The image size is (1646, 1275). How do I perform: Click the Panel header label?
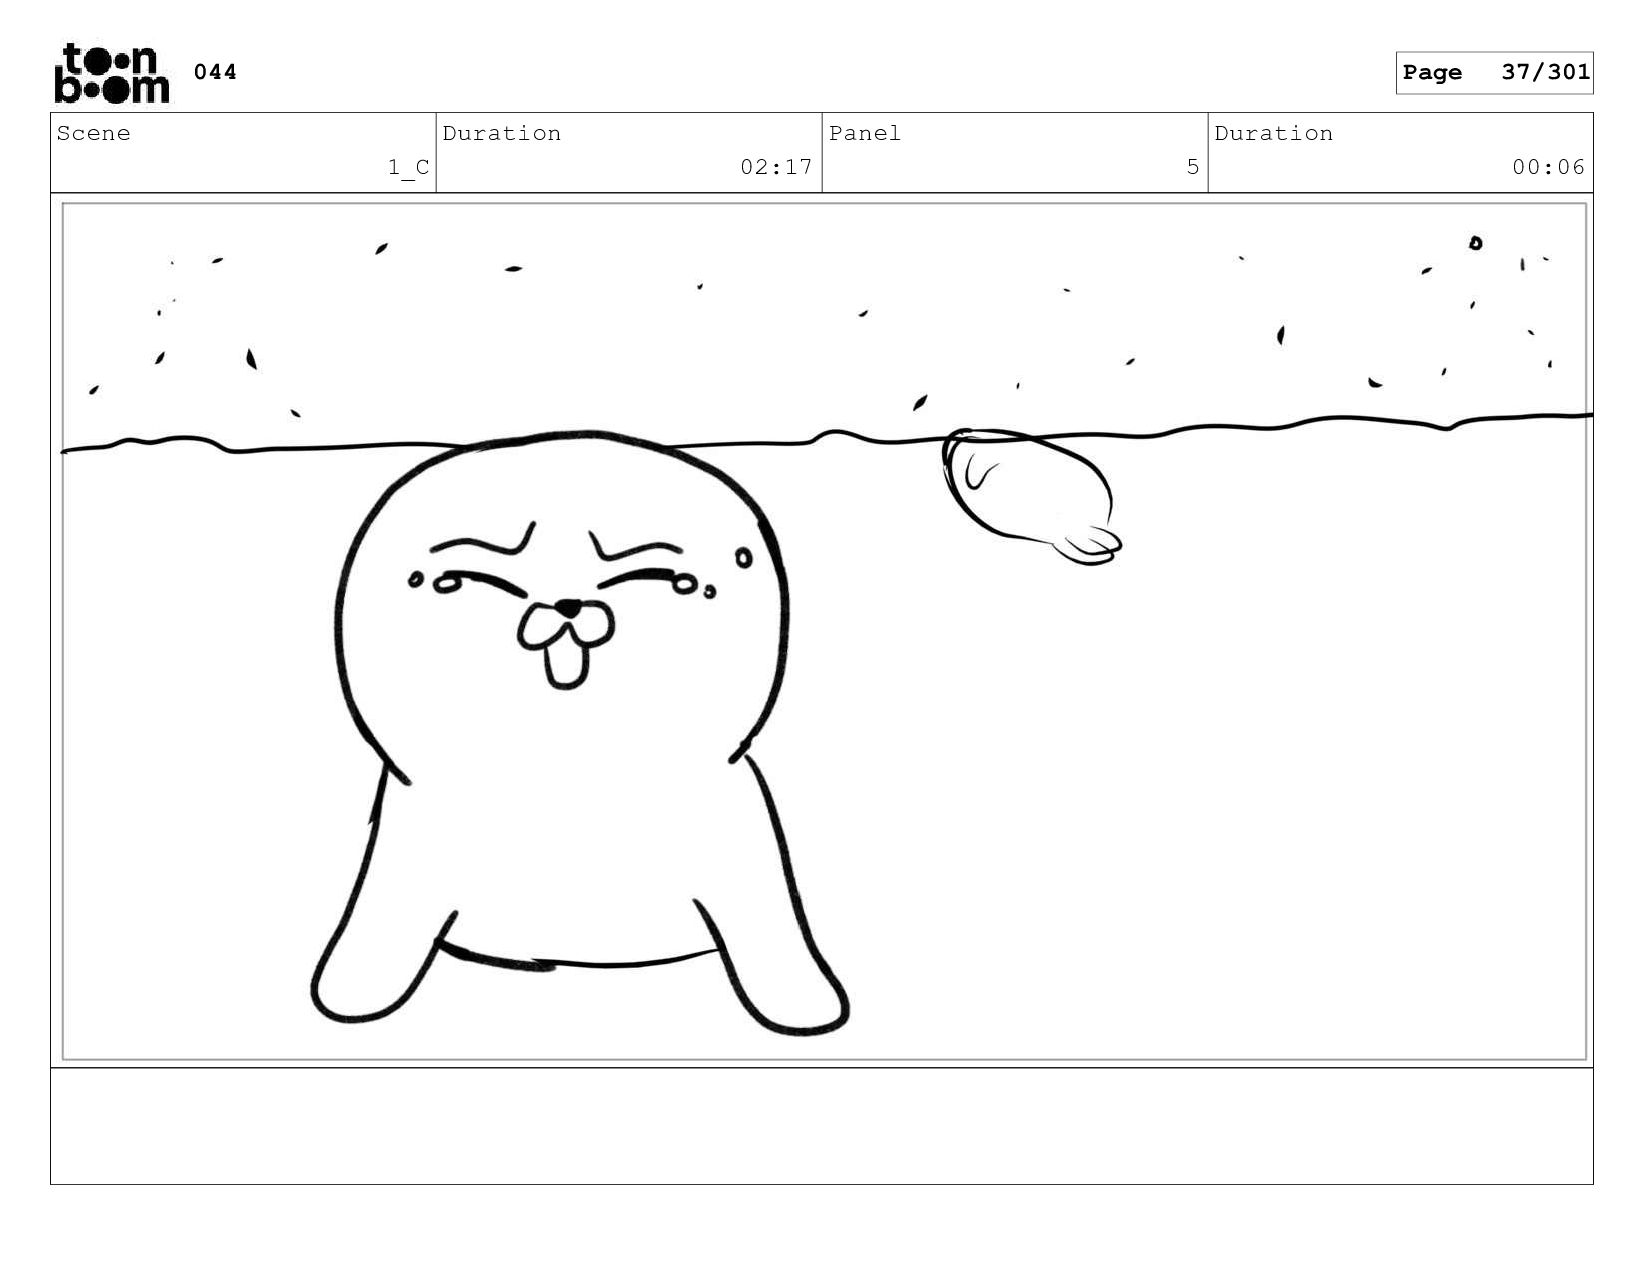[x=865, y=134]
